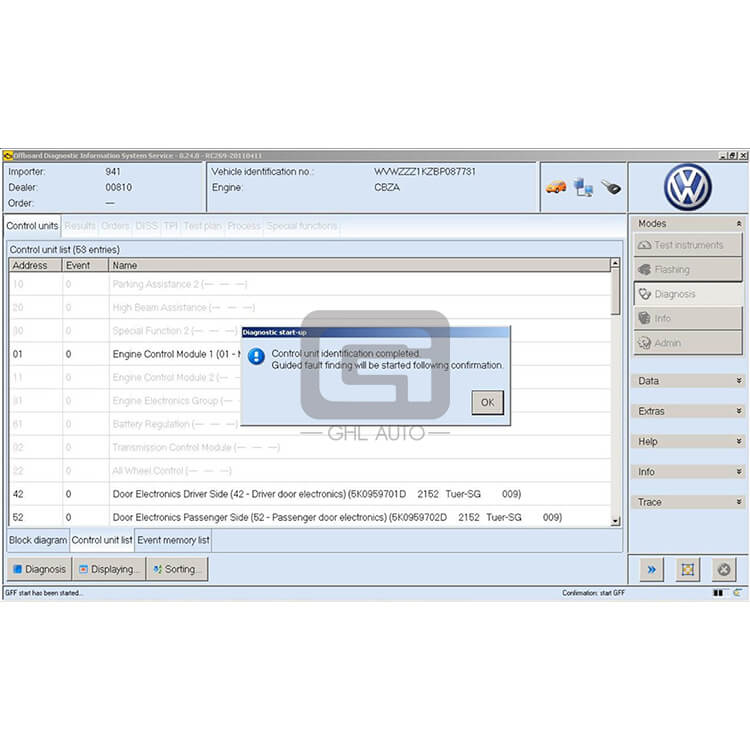
Task: Click Confirmation: start GFF status text
Action: tap(593, 593)
